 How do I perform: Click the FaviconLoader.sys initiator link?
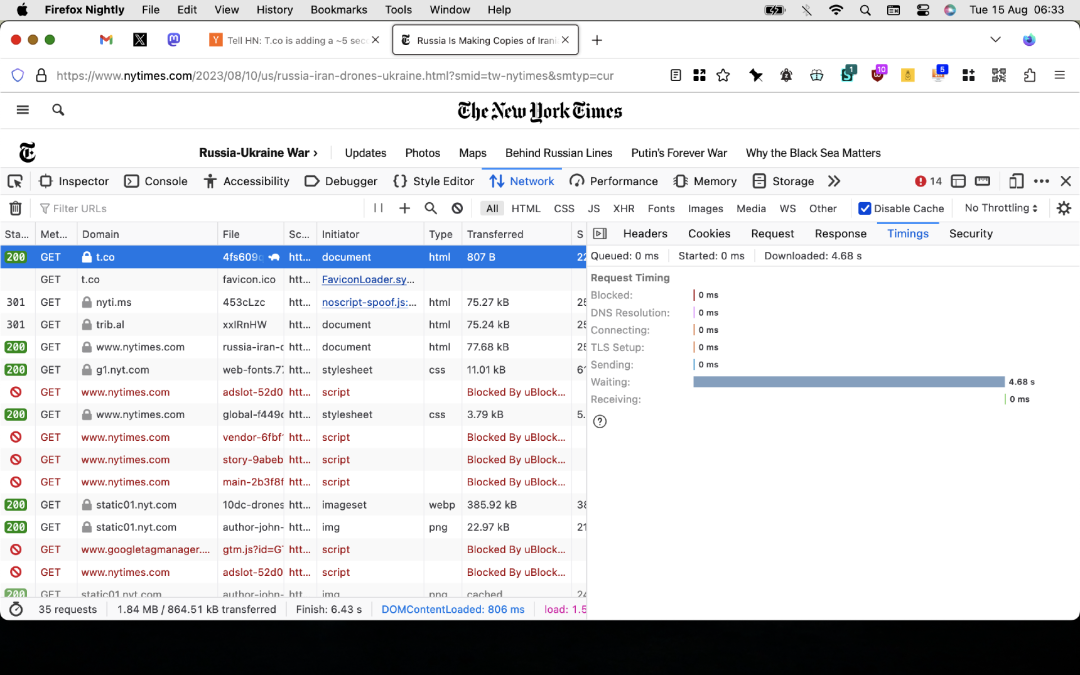[368, 280]
